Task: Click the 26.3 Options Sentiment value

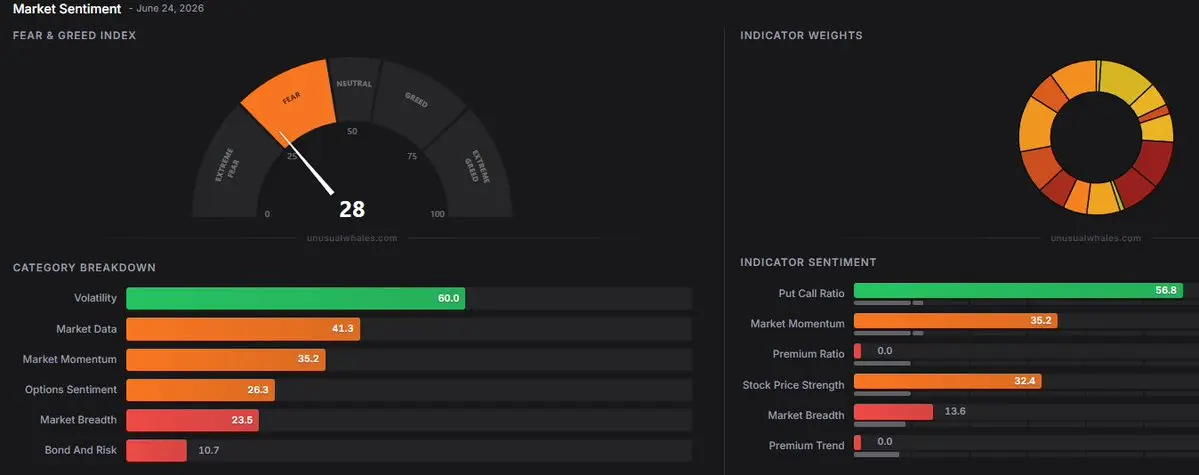Action: coord(258,390)
